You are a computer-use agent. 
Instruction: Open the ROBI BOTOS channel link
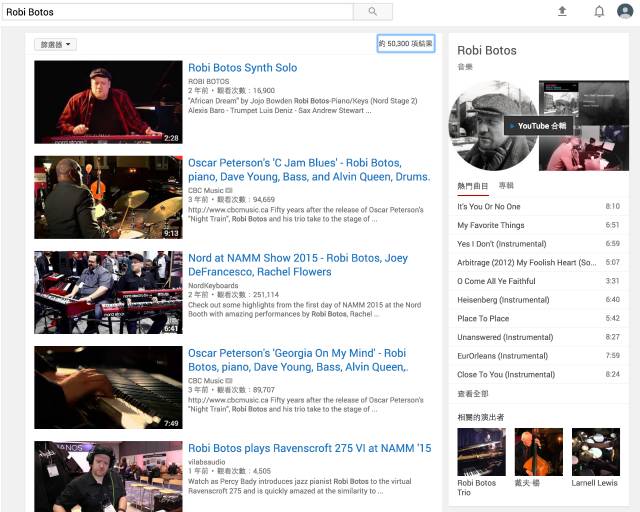coord(209,81)
